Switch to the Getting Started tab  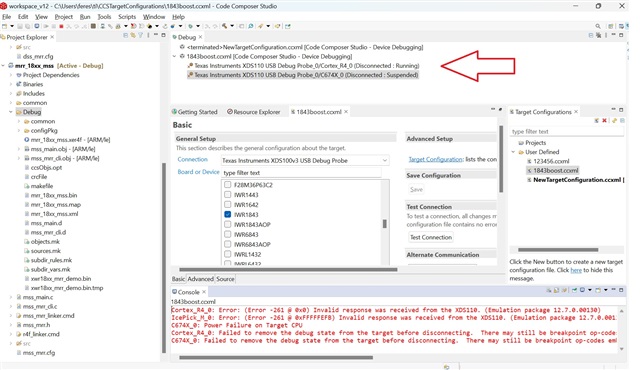tap(195, 112)
